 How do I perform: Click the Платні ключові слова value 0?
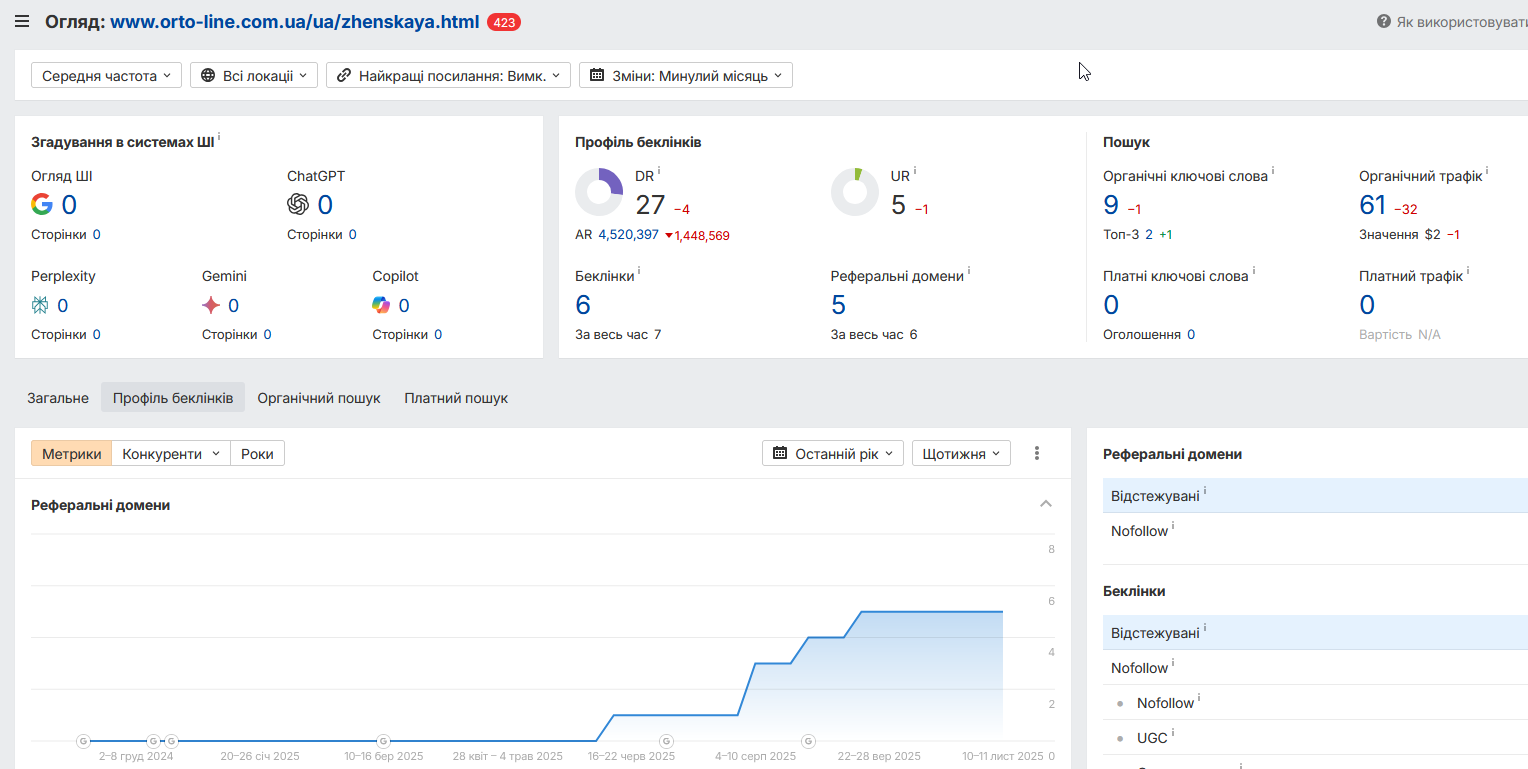(1111, 305)
